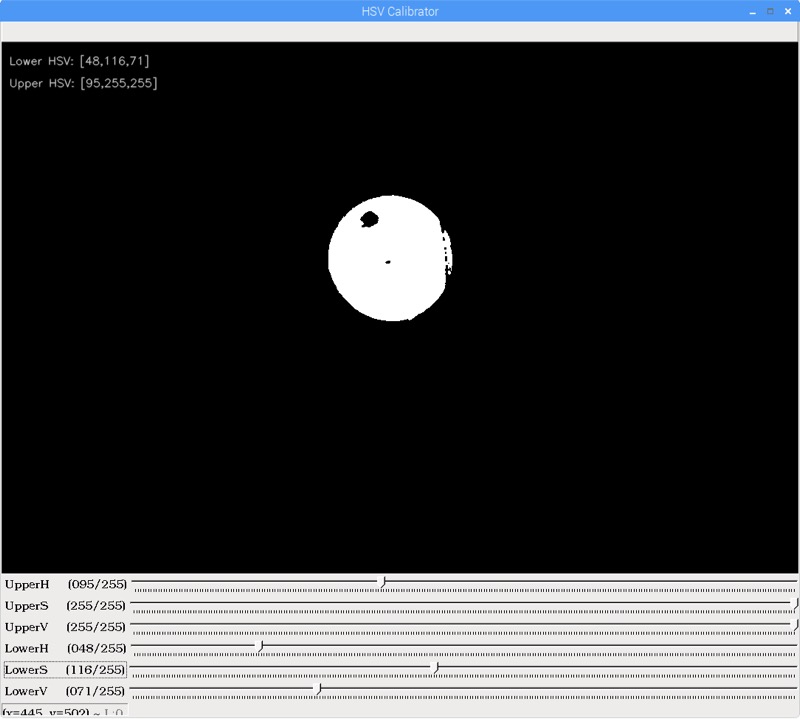Click the large black hole in the mask

tap(369, 219)
